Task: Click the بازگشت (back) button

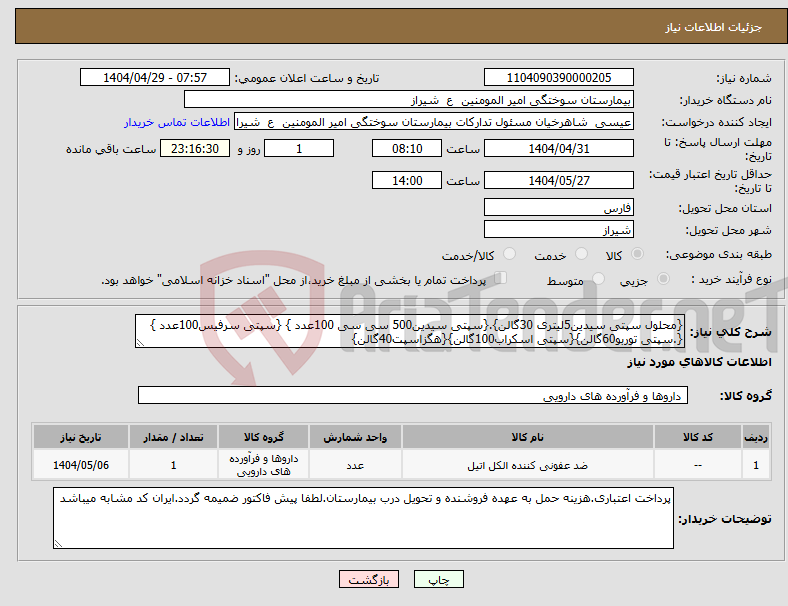Action: pos(369,579)
